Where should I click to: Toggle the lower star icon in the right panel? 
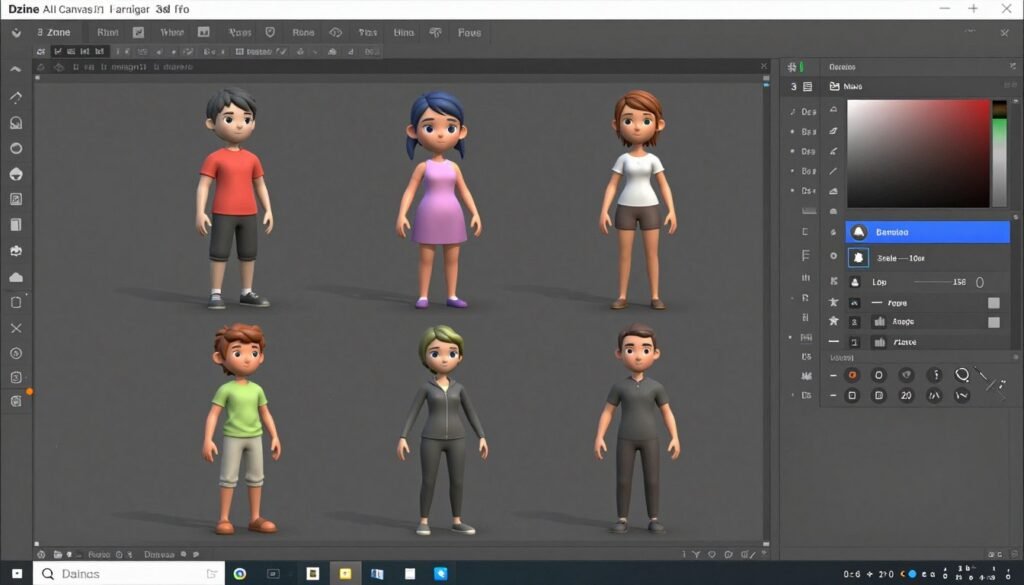[x=833, y=321]
